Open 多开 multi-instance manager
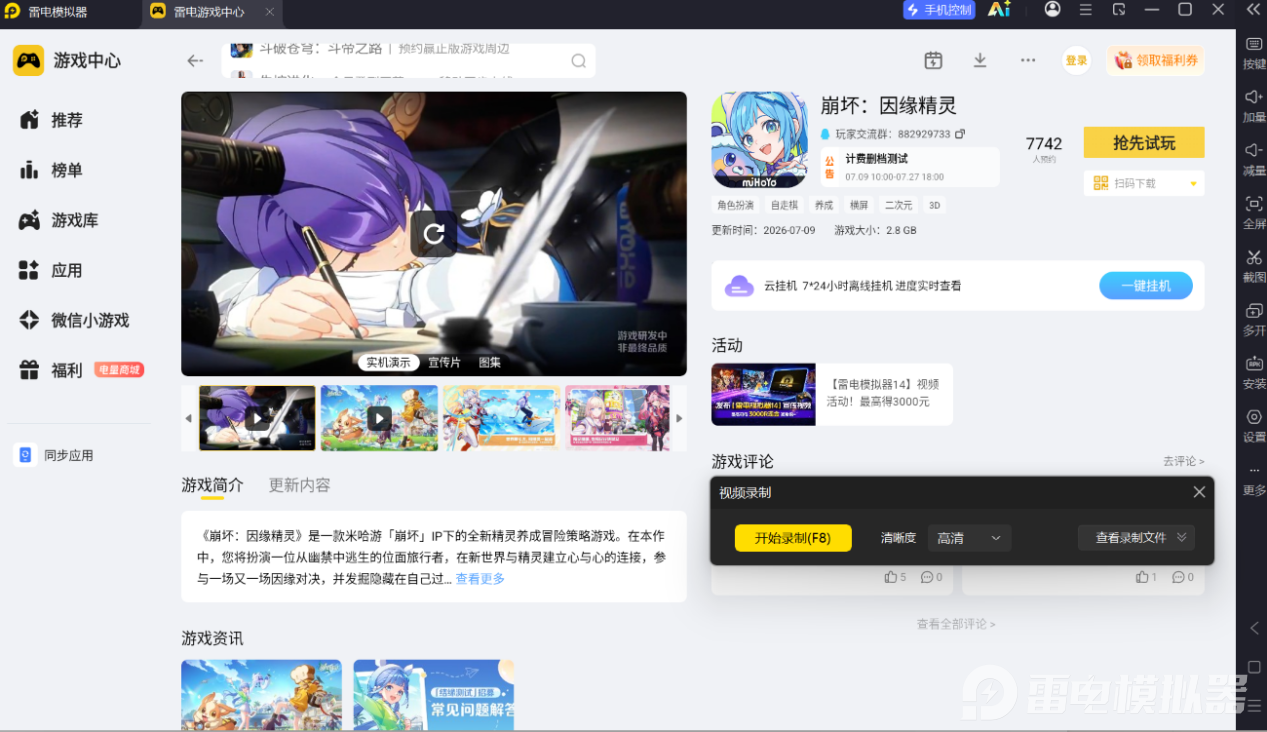Image resolution: width=1267 pixels, height=732 pixels. (x=1254, y=318)
